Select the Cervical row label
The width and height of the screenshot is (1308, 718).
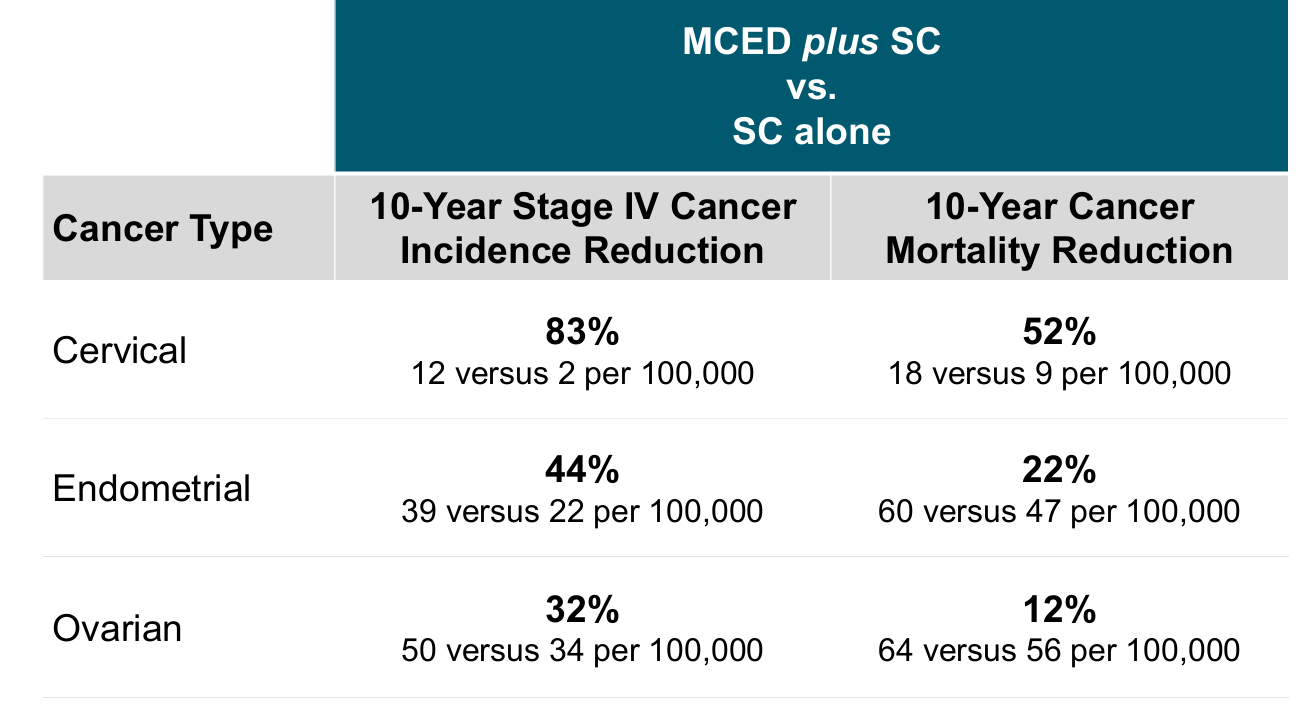[119, 351]
